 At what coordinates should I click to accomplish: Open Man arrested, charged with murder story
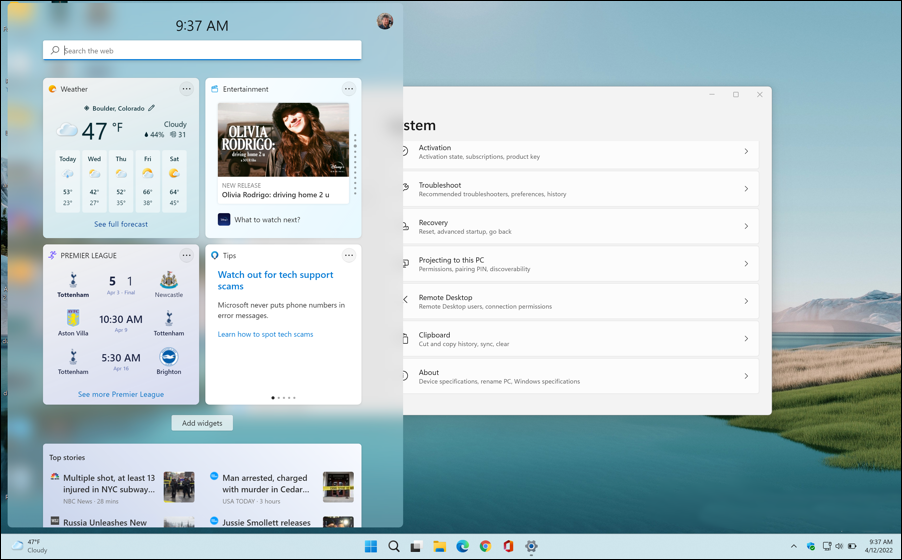[266, 483]
